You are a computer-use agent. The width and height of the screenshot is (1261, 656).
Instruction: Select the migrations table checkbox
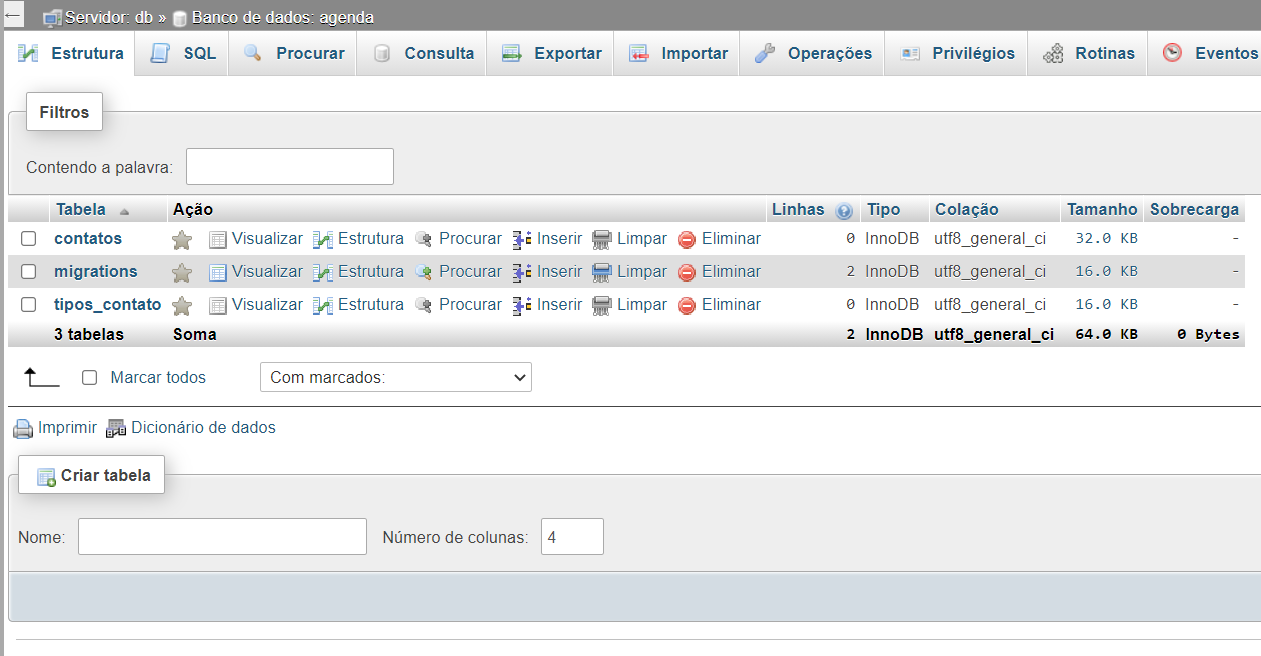coord(29,272)
